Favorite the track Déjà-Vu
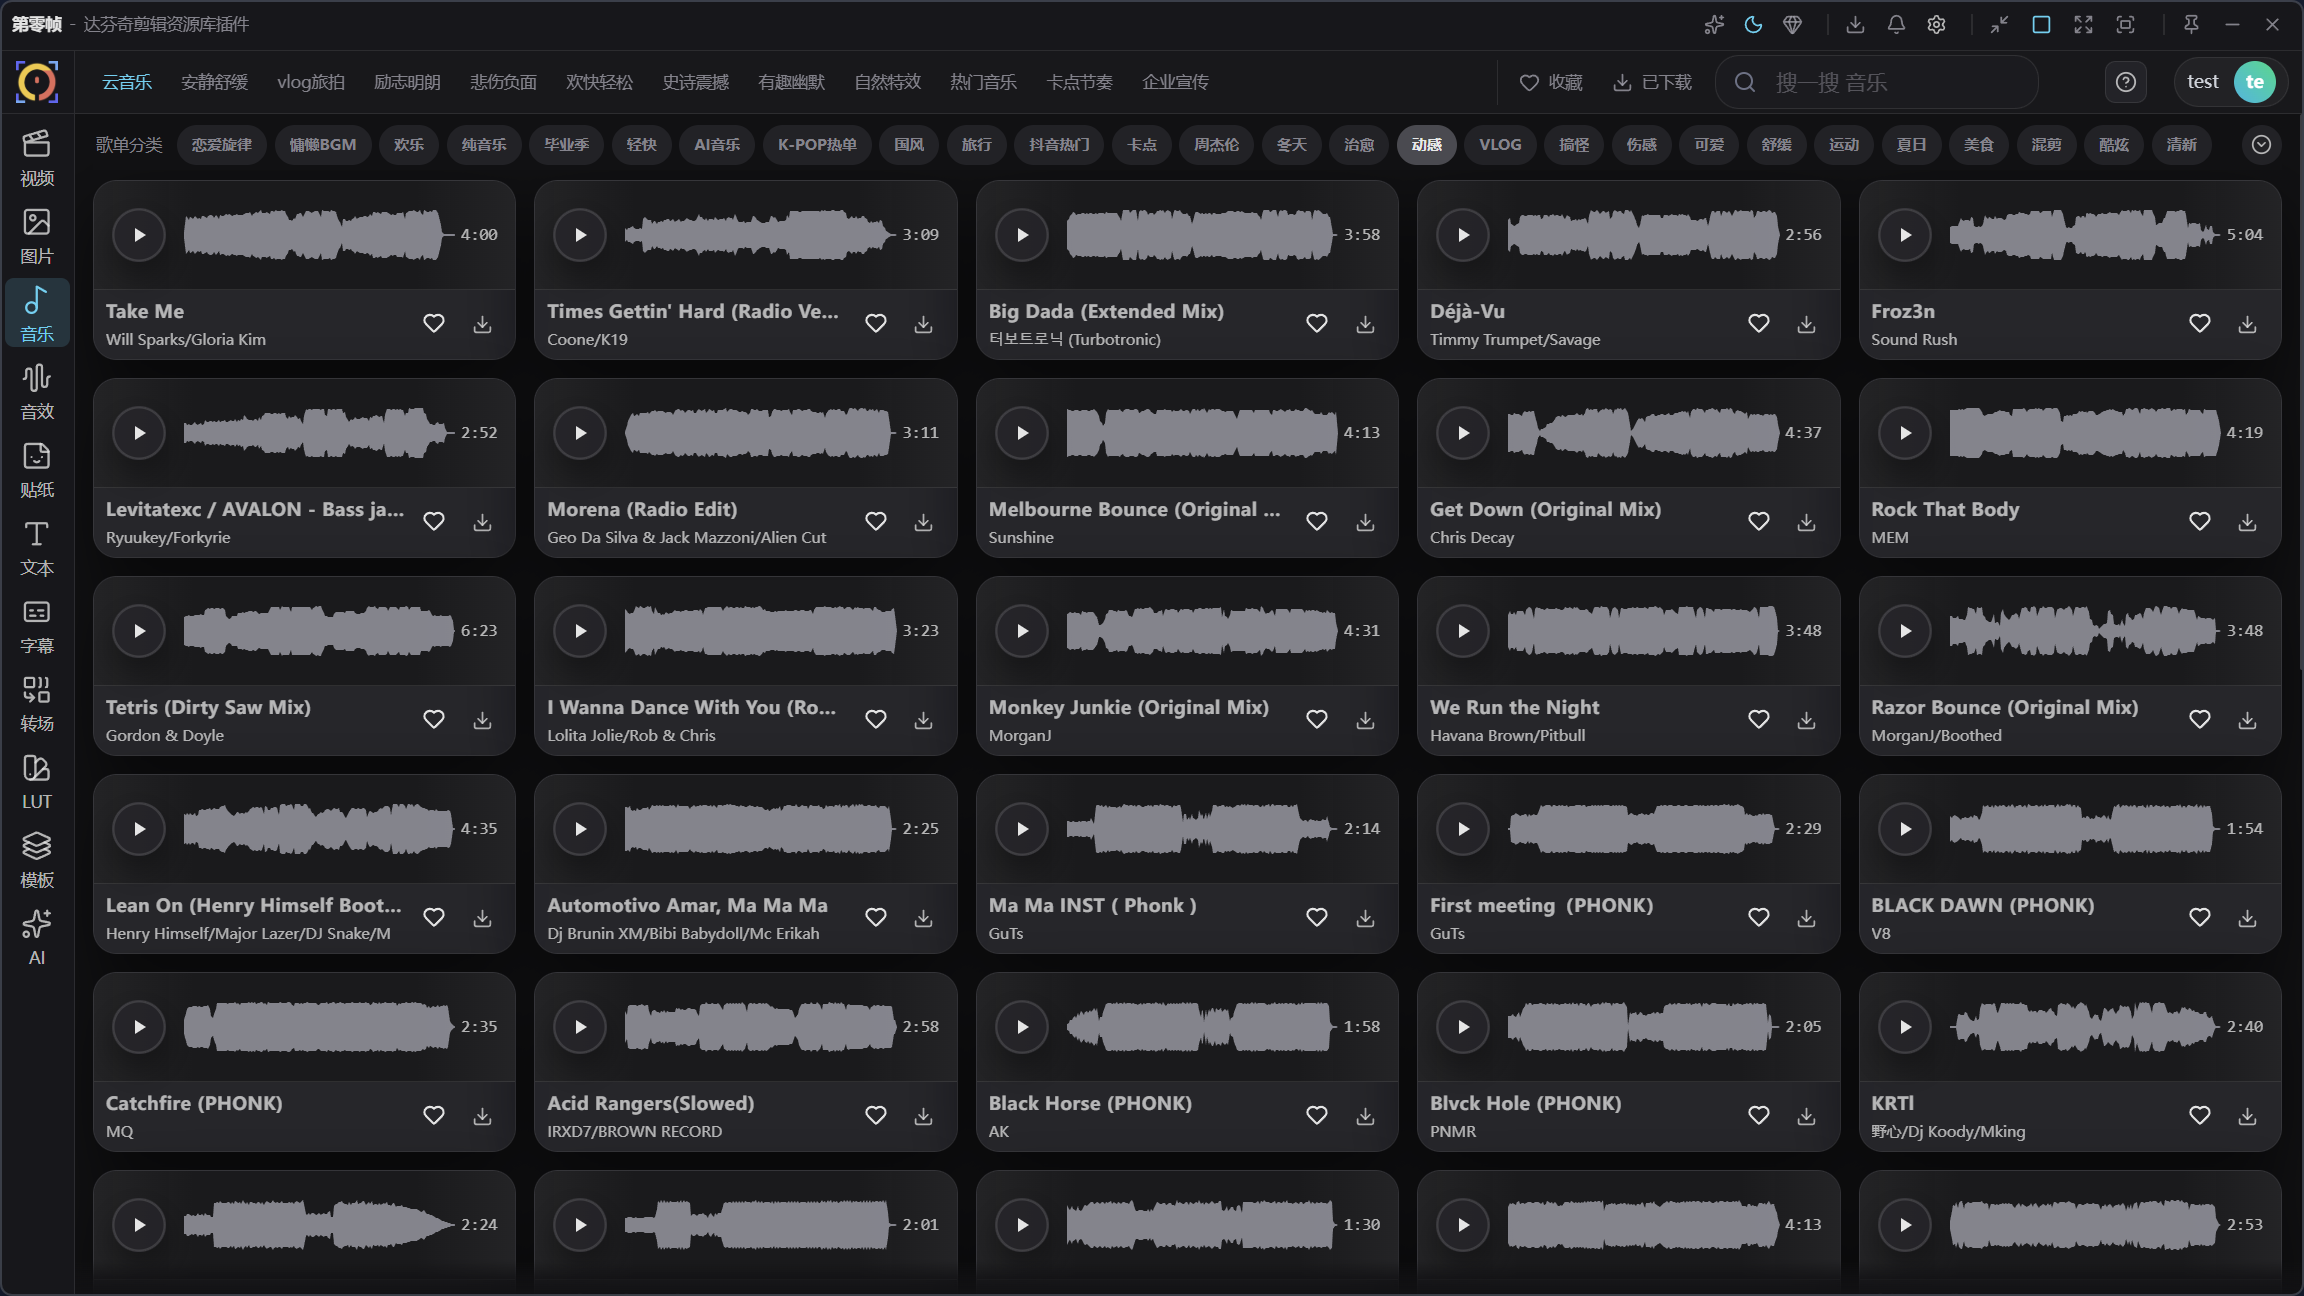Viewport: 2304px width, 1296px height. pos(1759,324)
